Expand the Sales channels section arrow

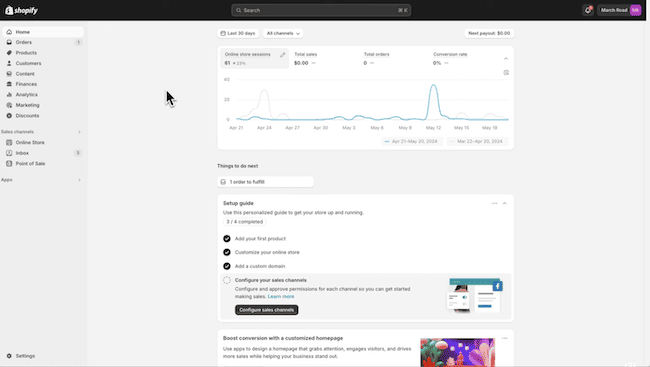79,132
